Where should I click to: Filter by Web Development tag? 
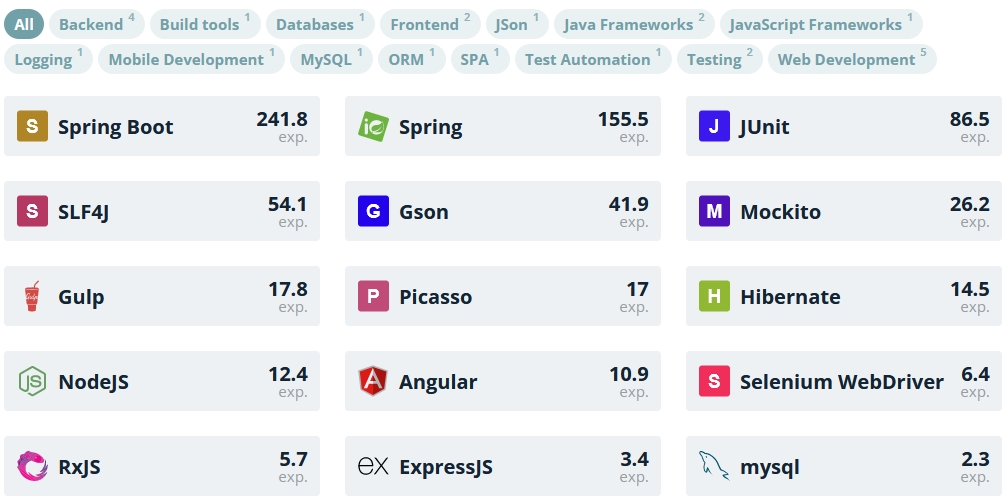point(852,59)
